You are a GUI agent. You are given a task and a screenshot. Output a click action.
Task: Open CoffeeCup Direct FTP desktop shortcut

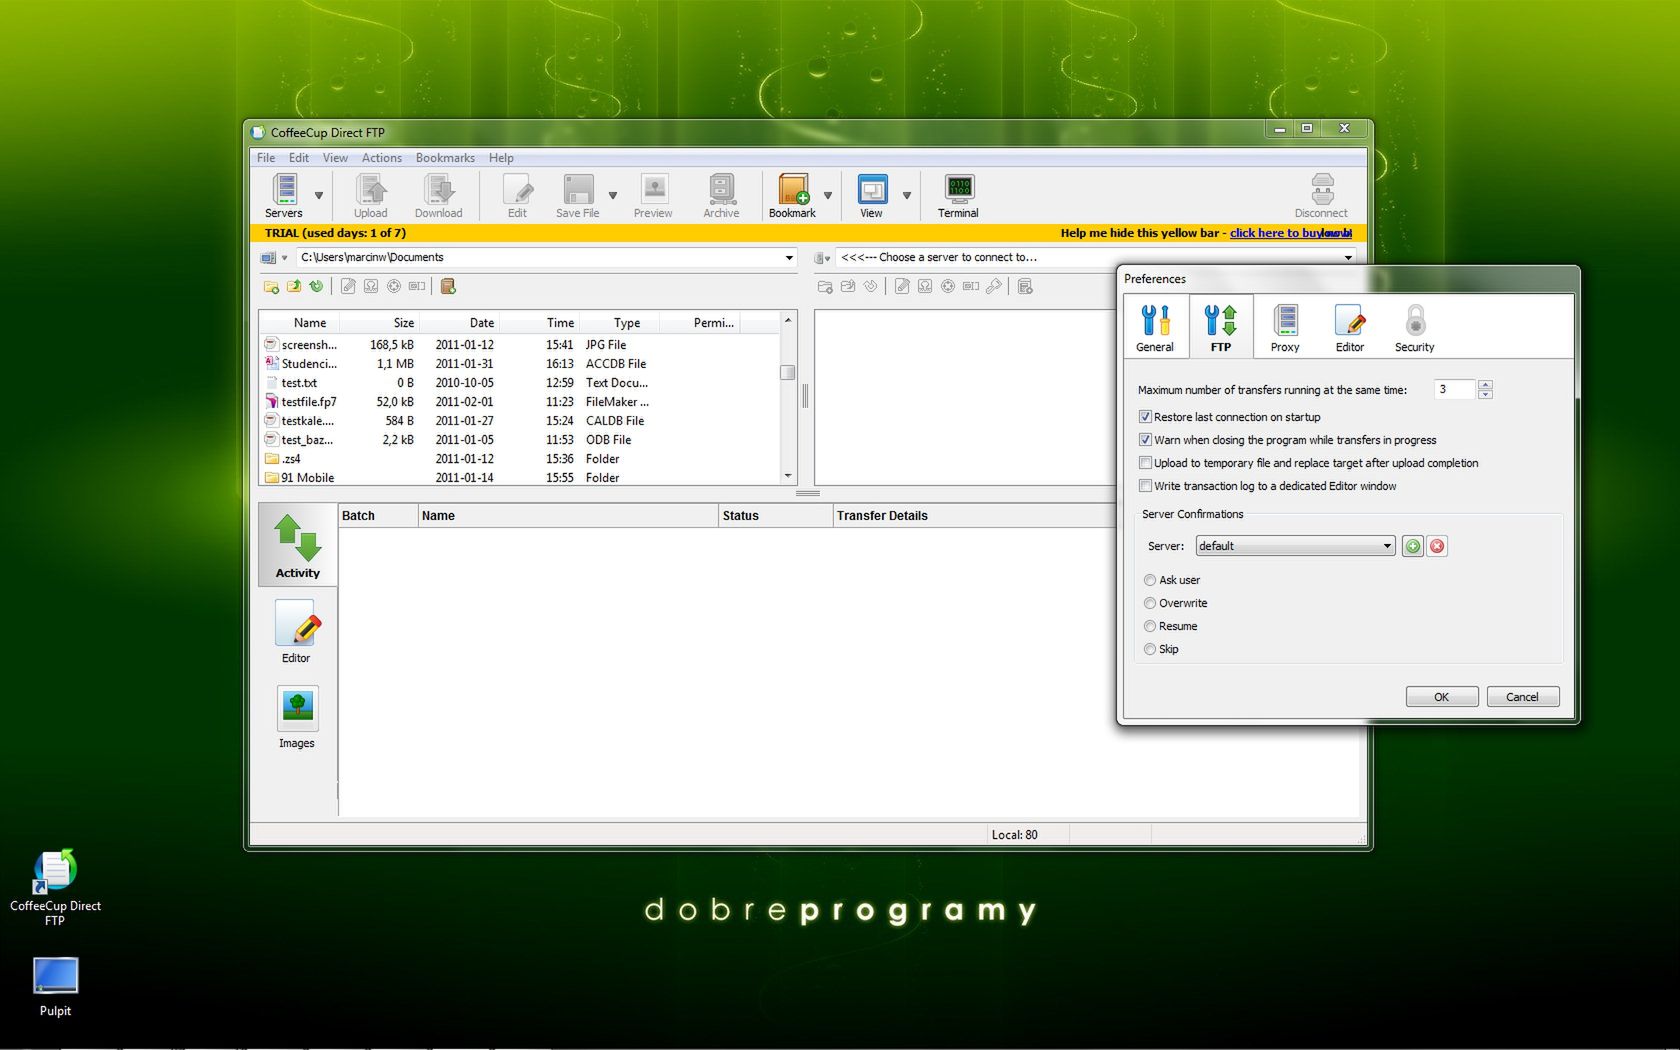(55, 888)
